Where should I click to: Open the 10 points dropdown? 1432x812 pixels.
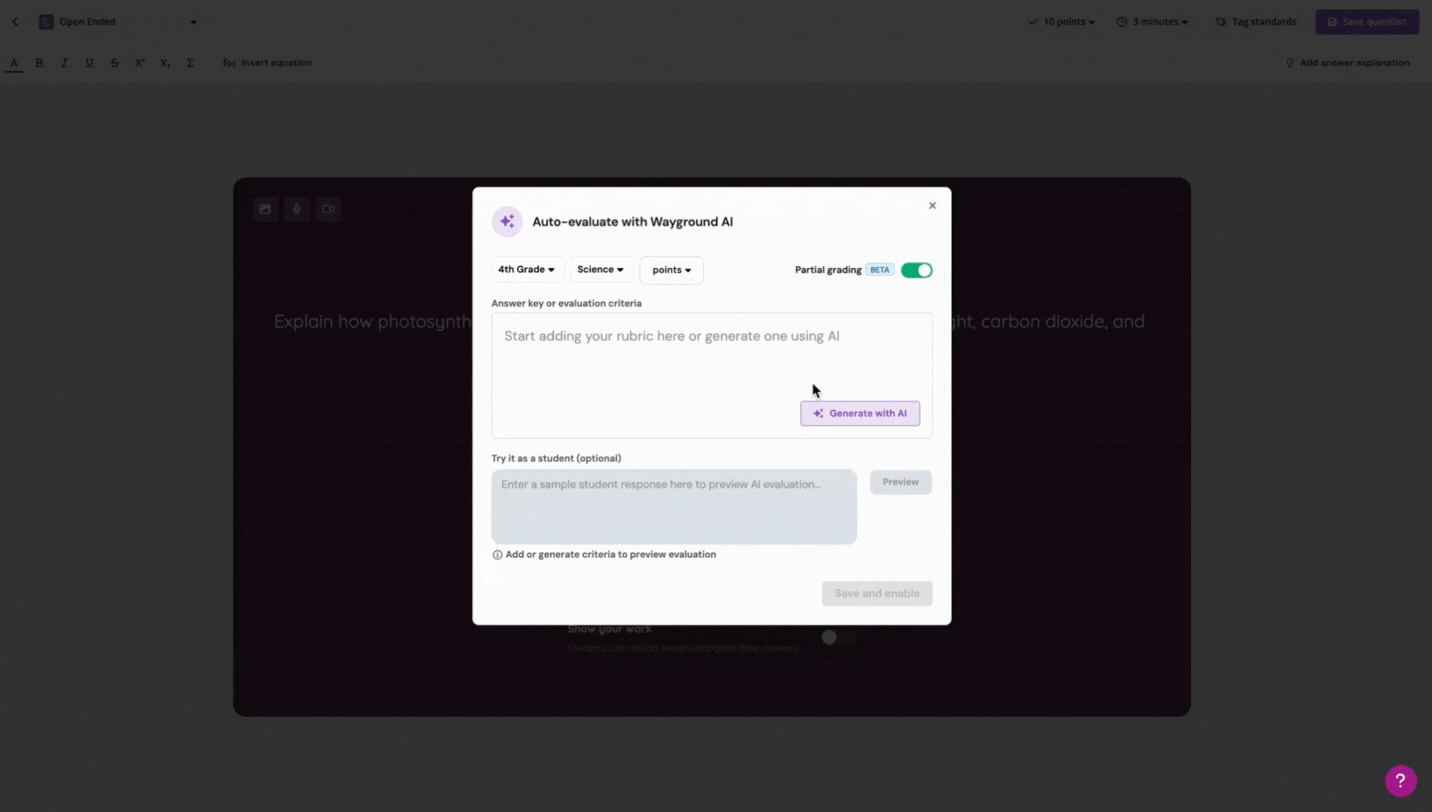pyautogui.click(x=1061, y=22)
